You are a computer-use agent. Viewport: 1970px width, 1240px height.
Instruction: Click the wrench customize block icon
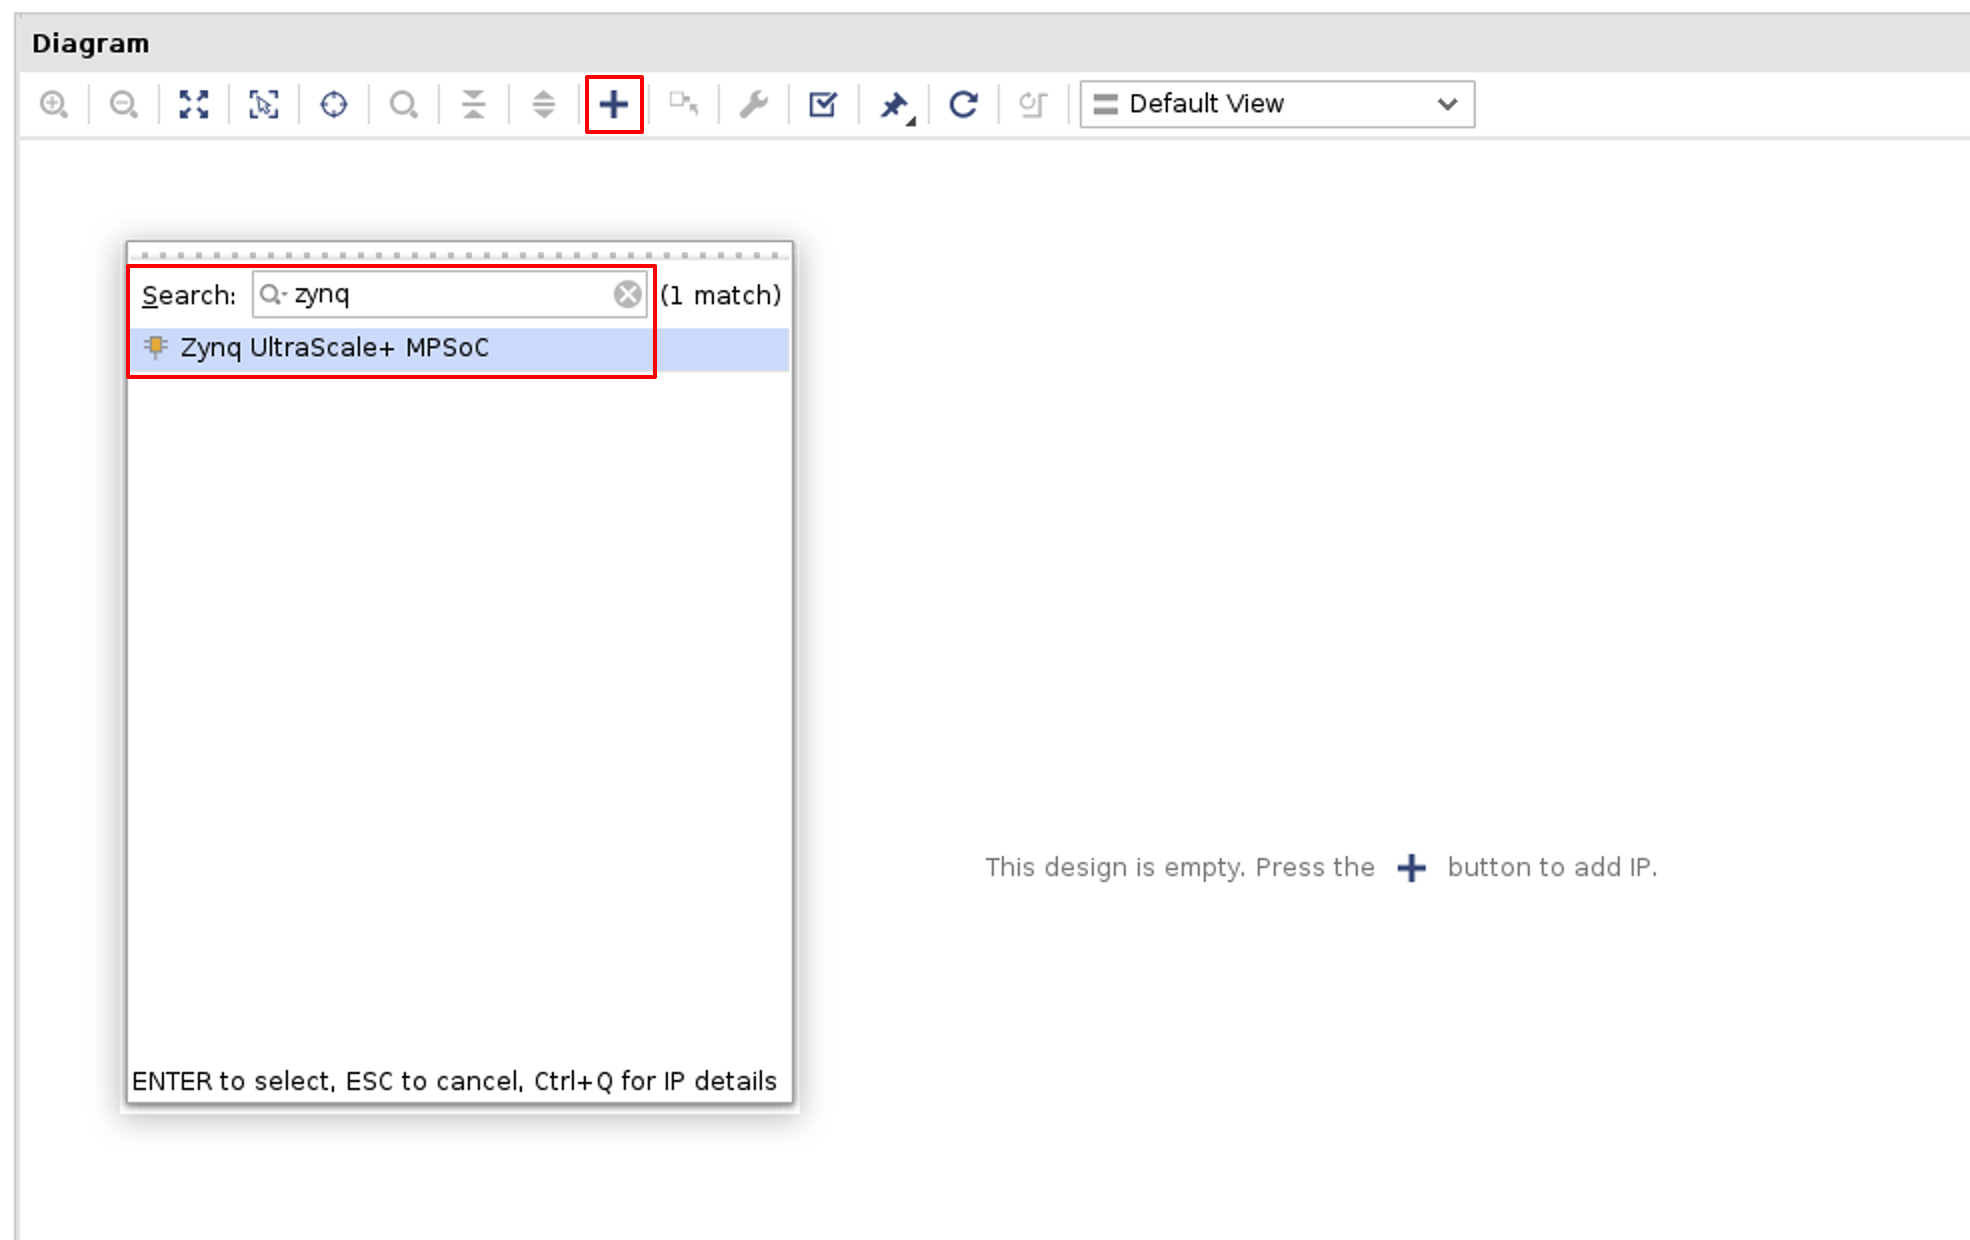754,104
